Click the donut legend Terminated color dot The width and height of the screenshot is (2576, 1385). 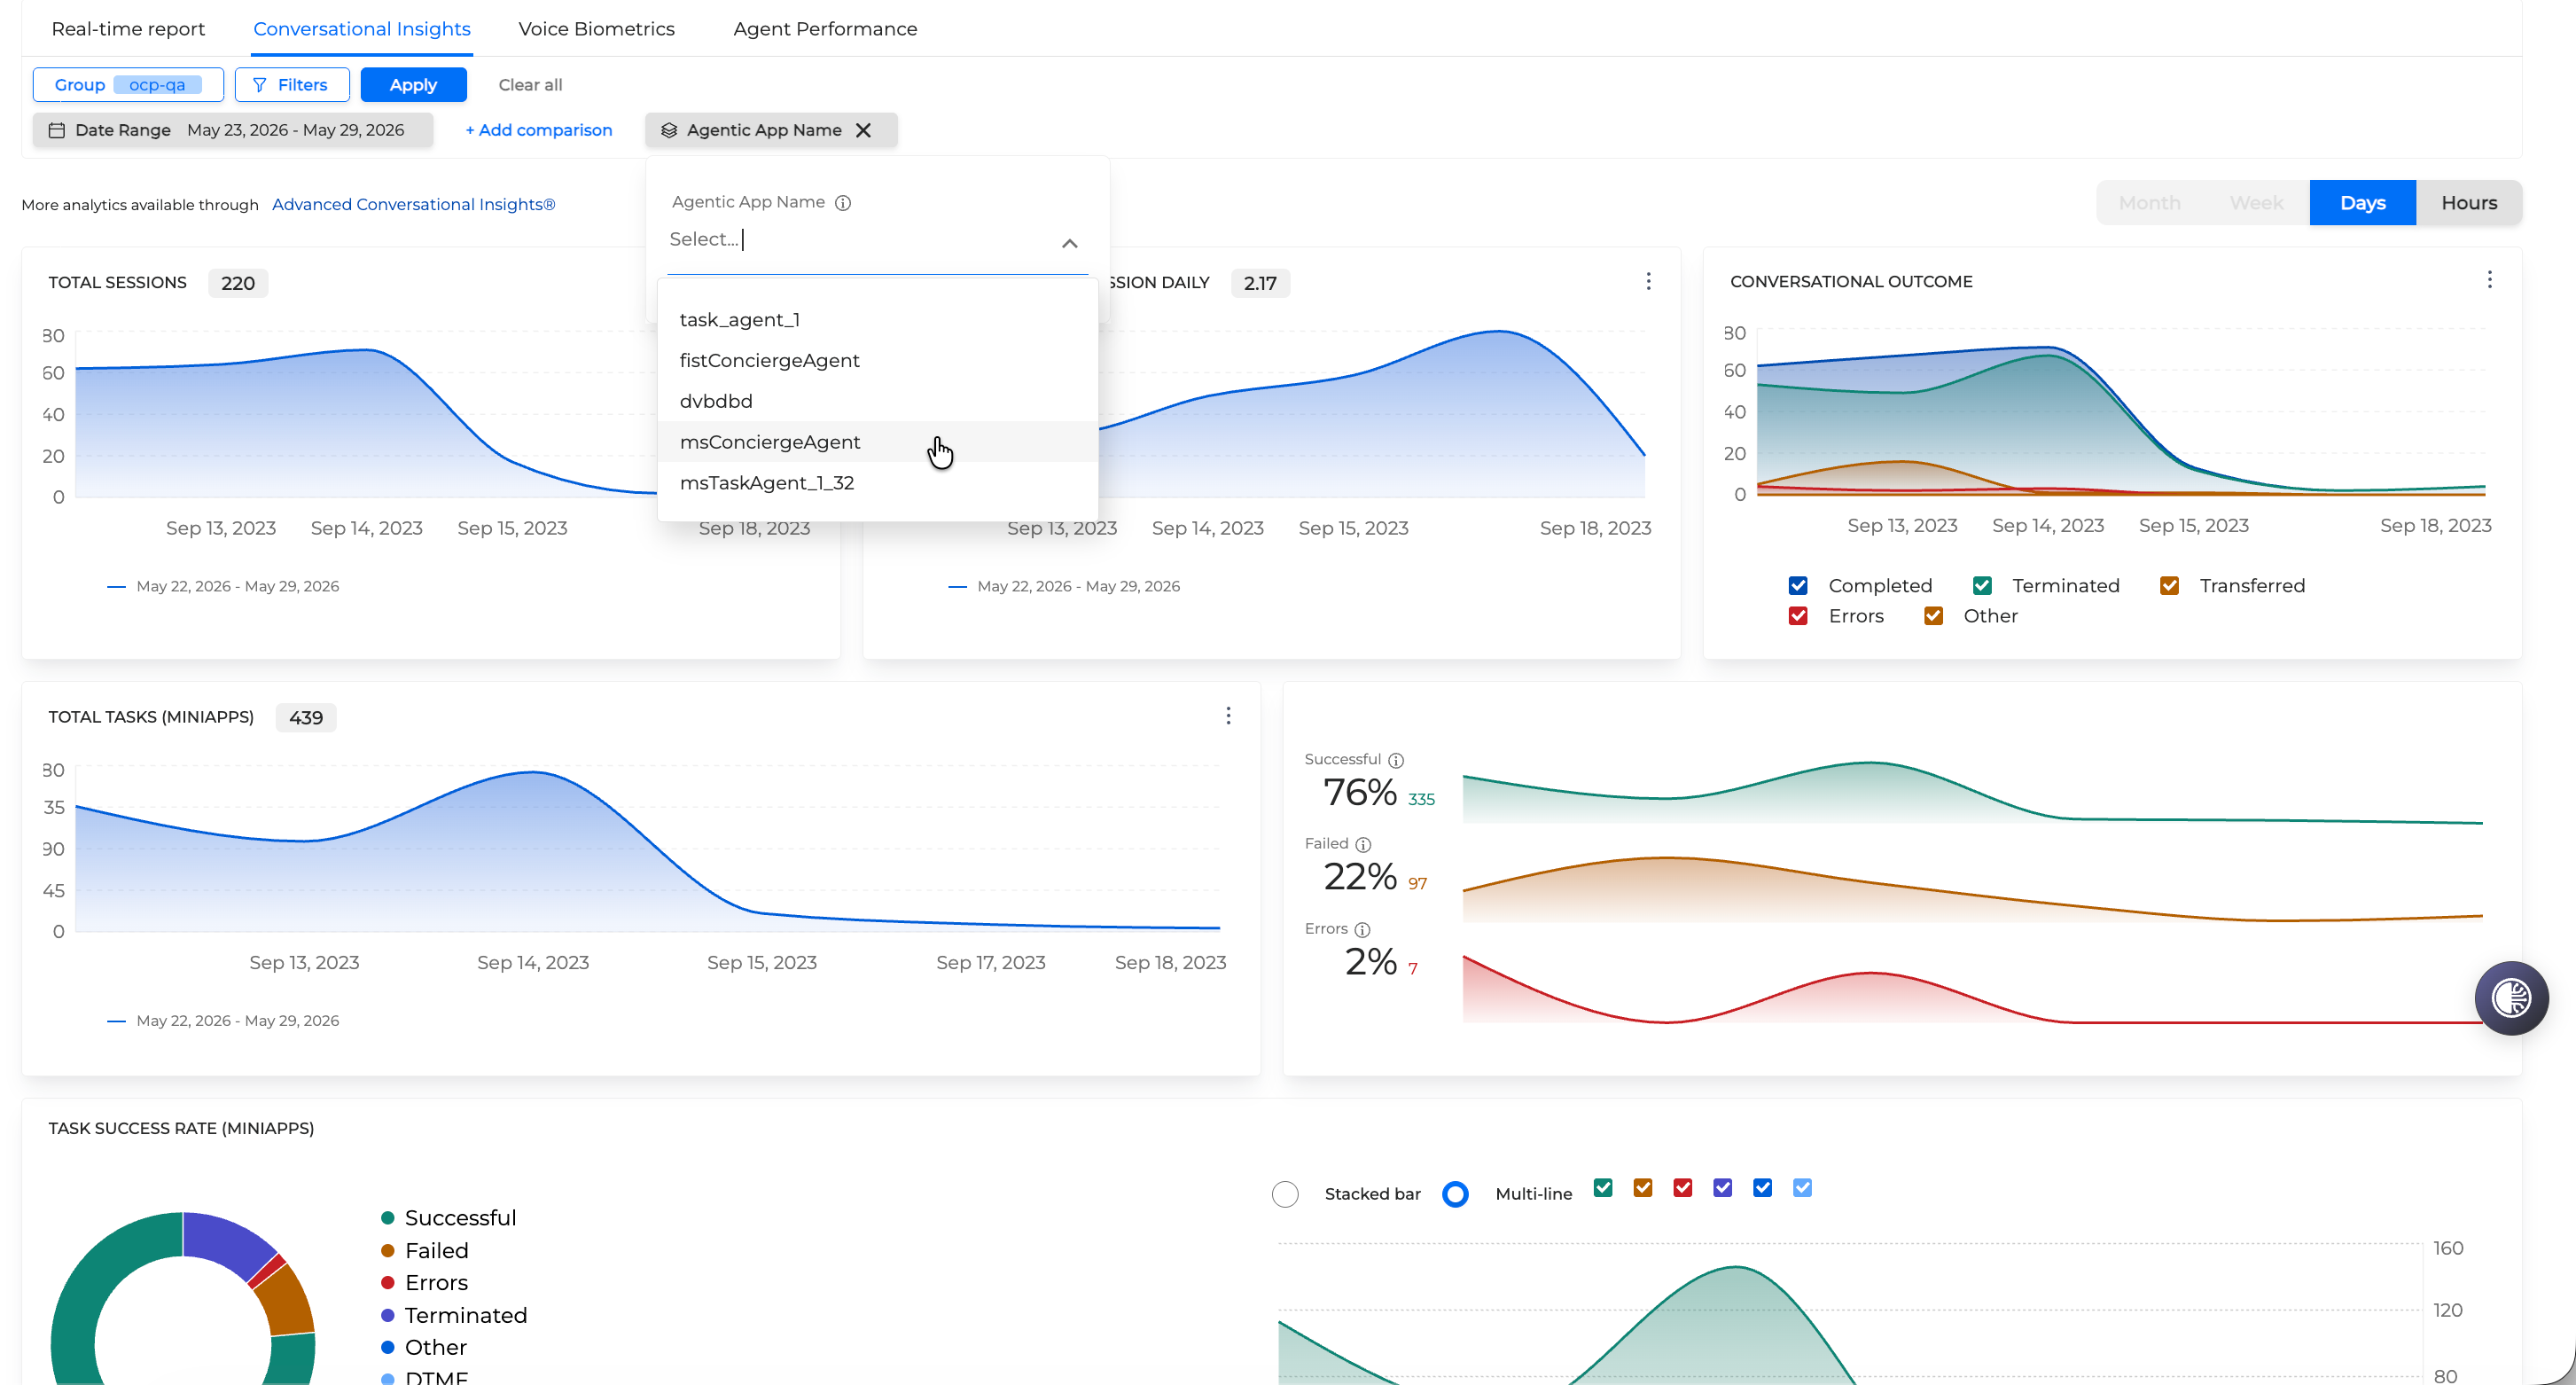tap(388, 1315)
